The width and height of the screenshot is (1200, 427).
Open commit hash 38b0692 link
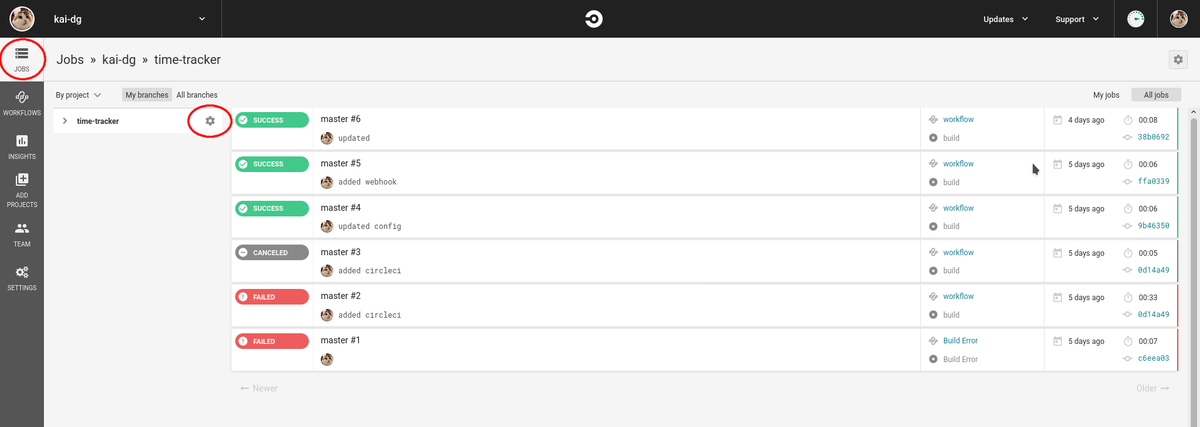1153,137
